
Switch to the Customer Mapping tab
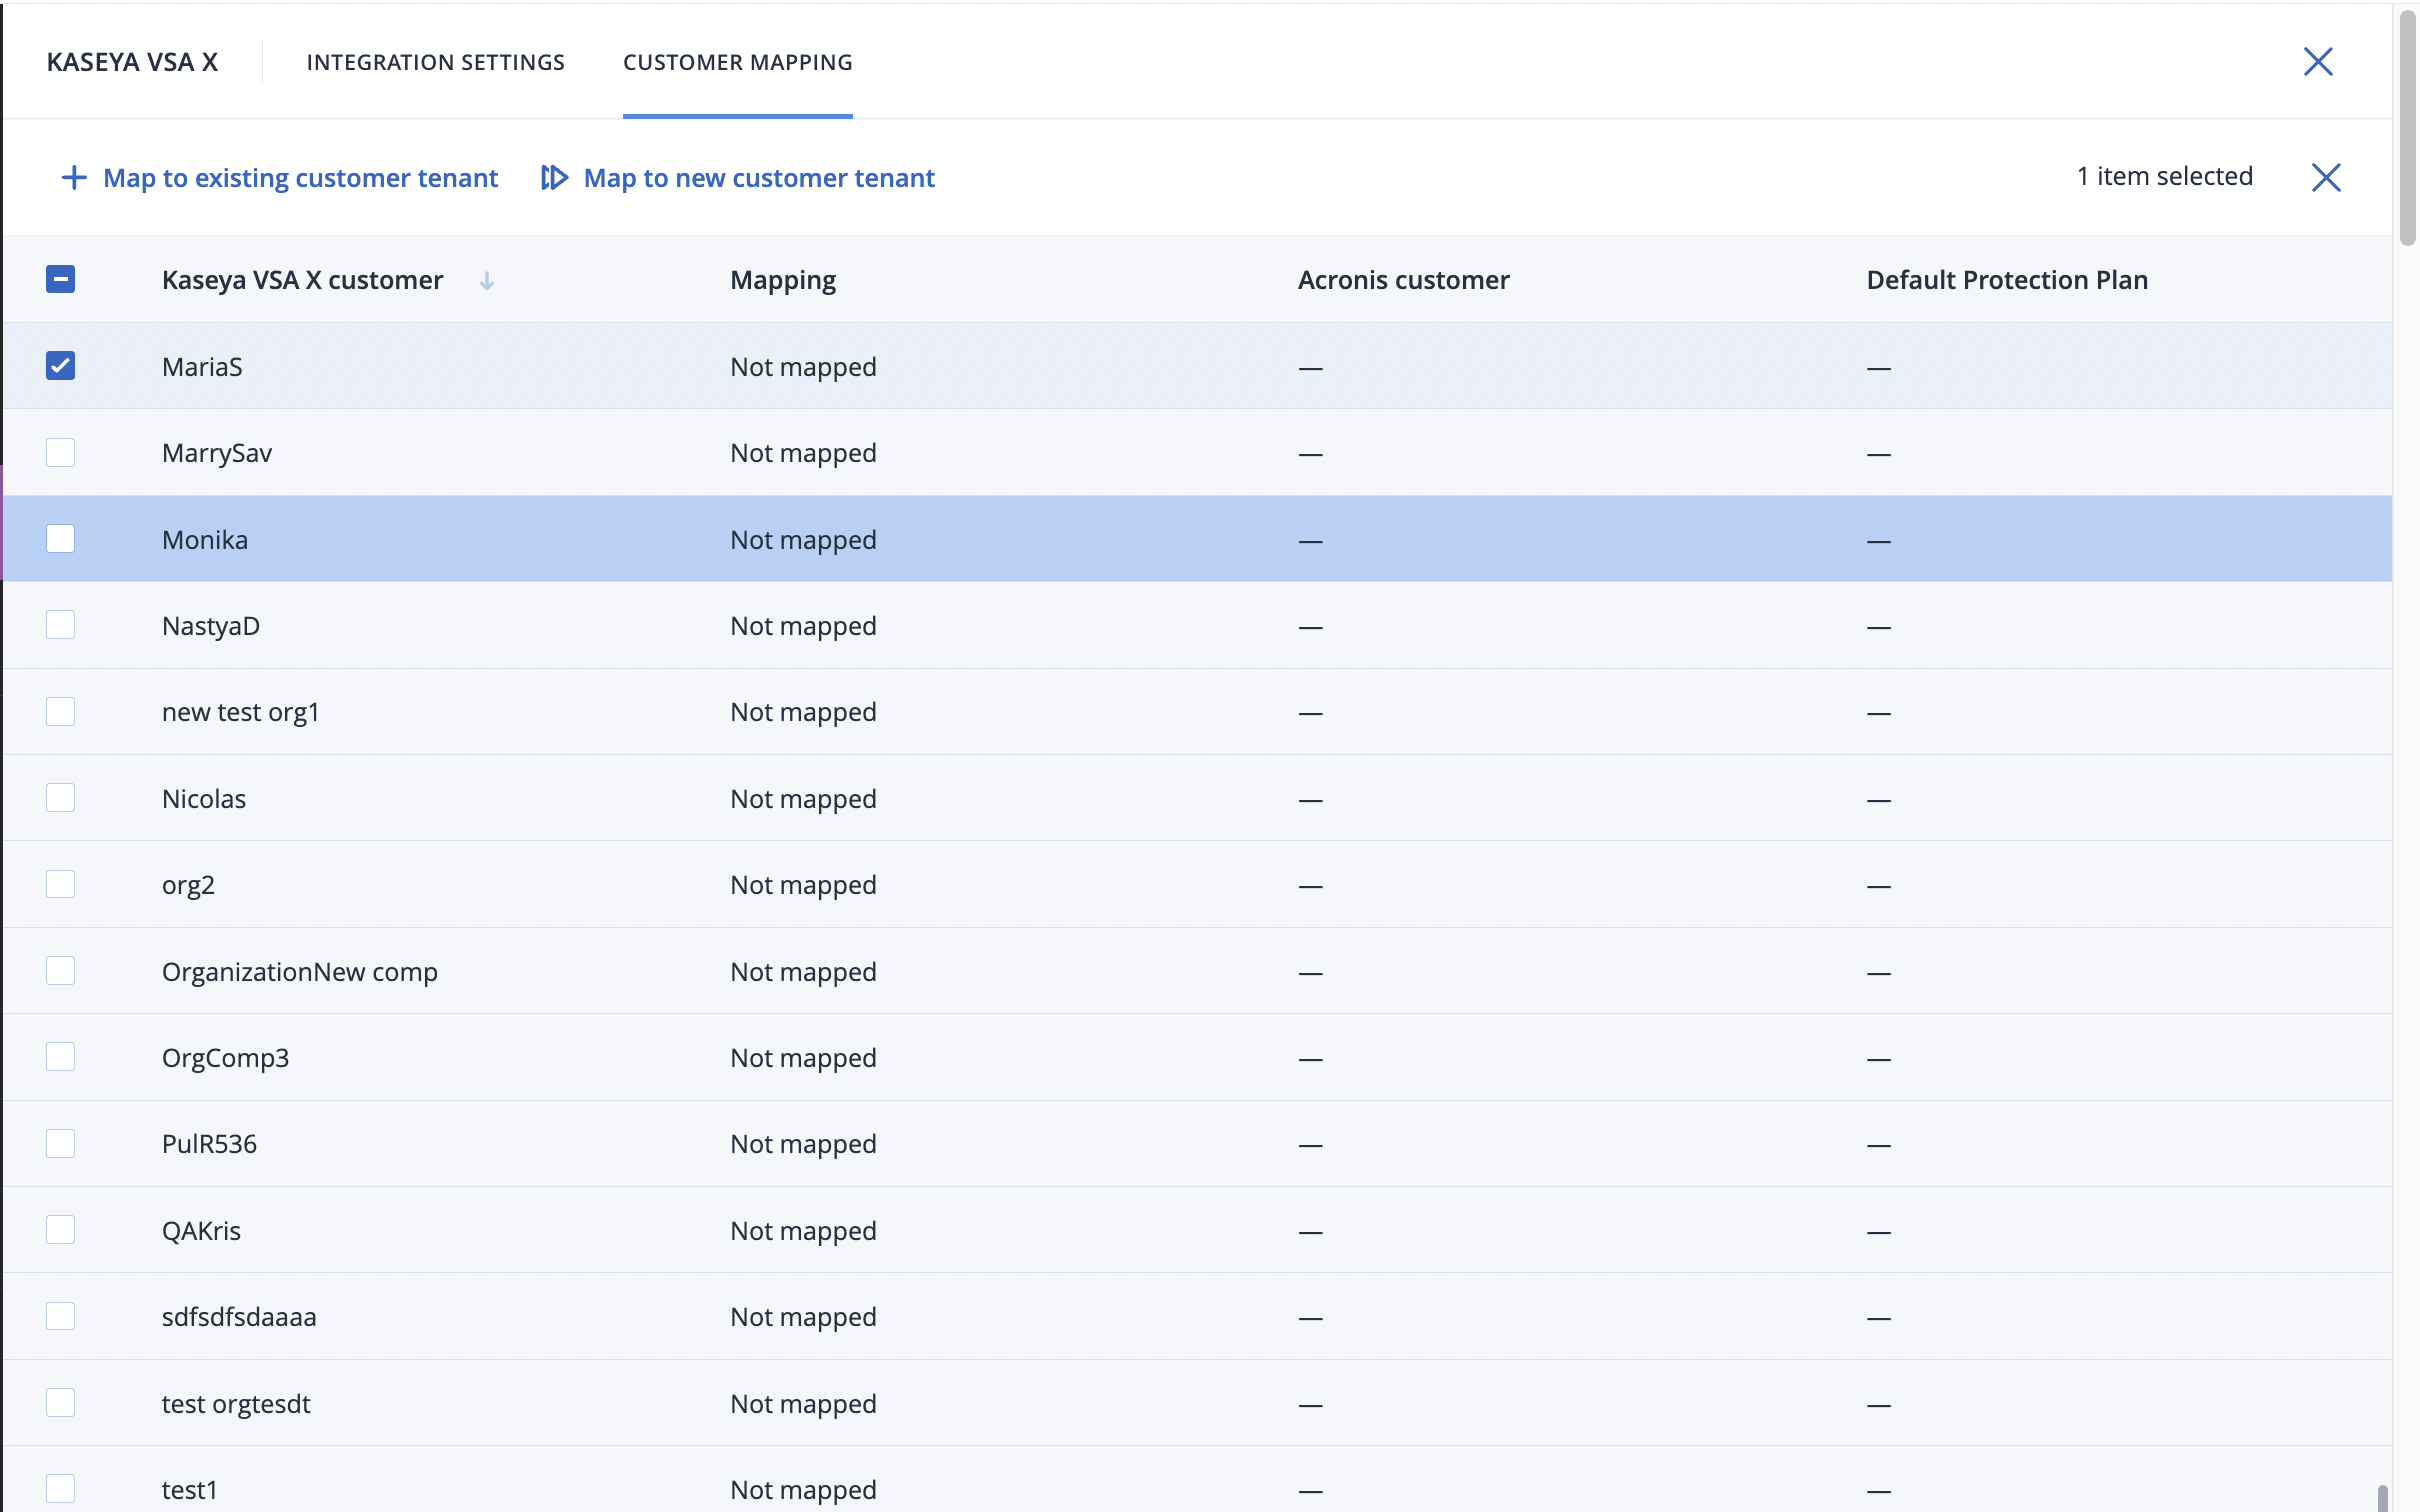click(738, 62)
